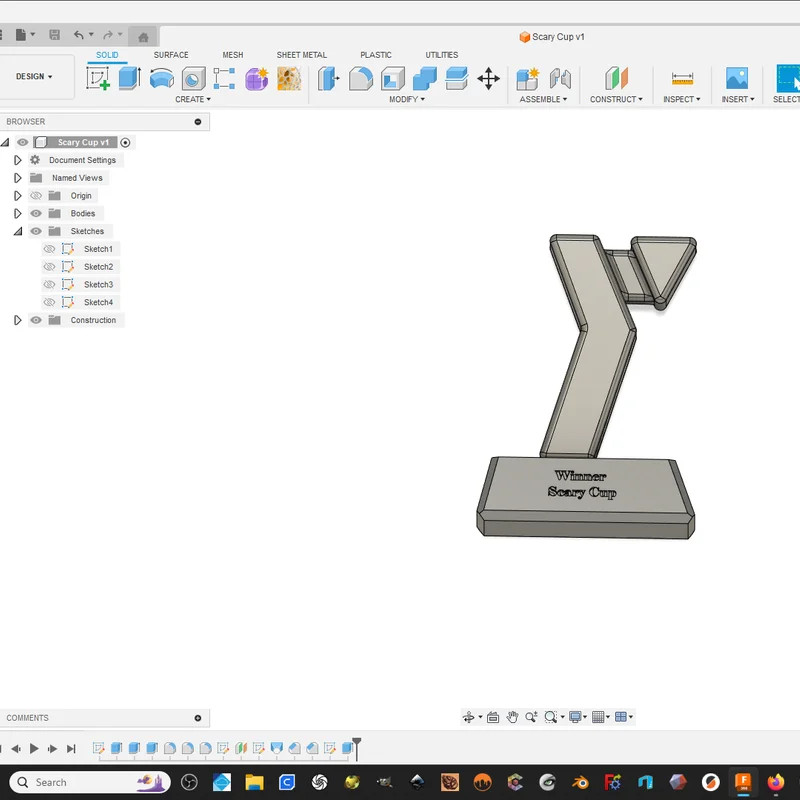Select the Offset Plane construct tool

(x=616, y=79)
